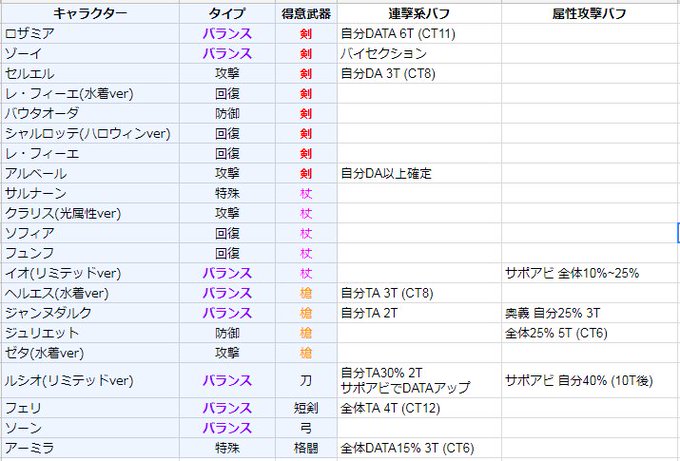Viewport: 680px width, 461px height.
Task: Click 剣 weapon in ゾーイ row
Action: (306, 53)
